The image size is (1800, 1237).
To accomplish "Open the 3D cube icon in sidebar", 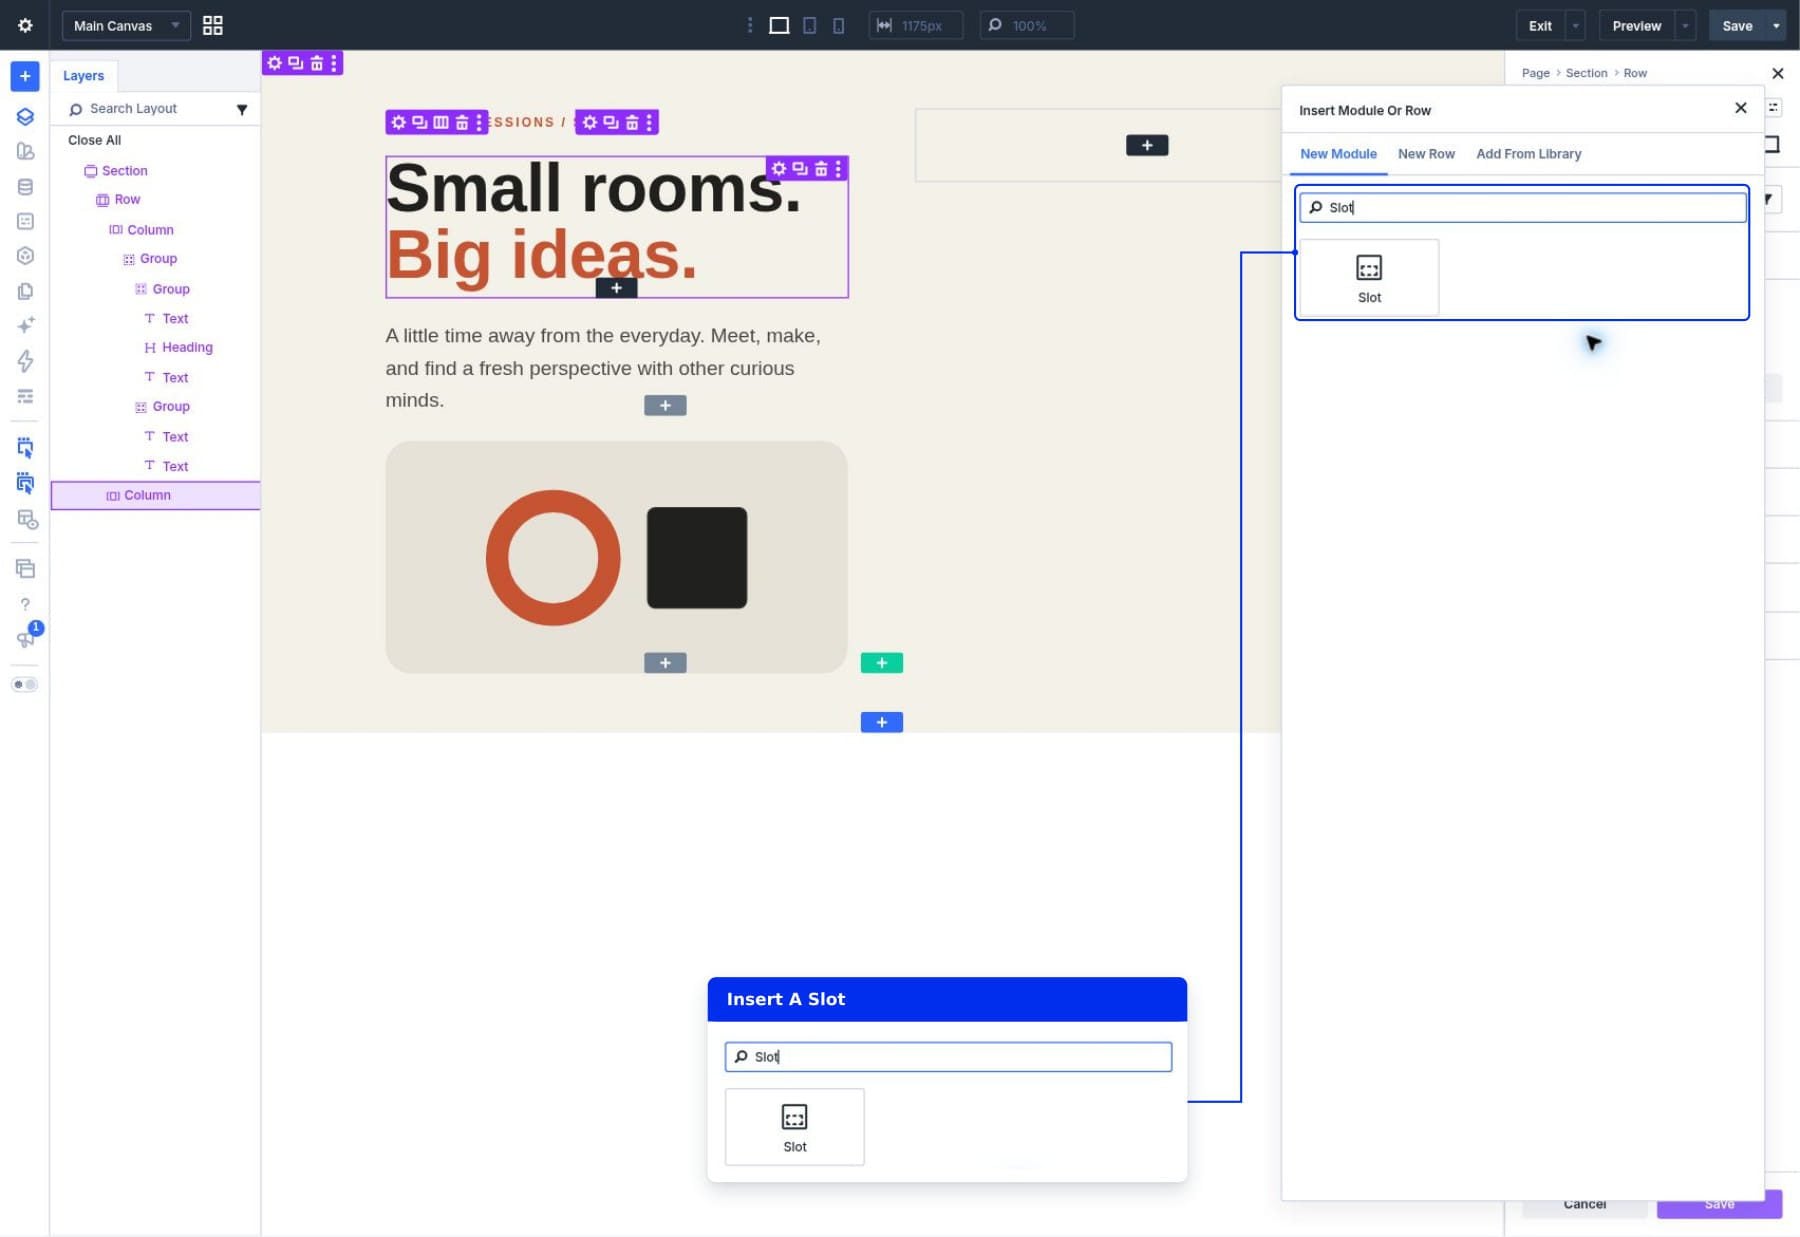I will pyautogui.click(x=25, y=256).
